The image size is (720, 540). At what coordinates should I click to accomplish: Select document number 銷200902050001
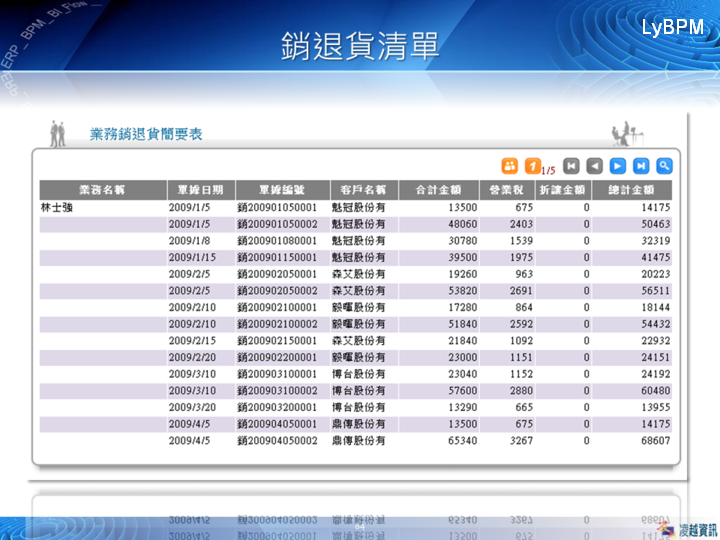[x=277, y=274]
